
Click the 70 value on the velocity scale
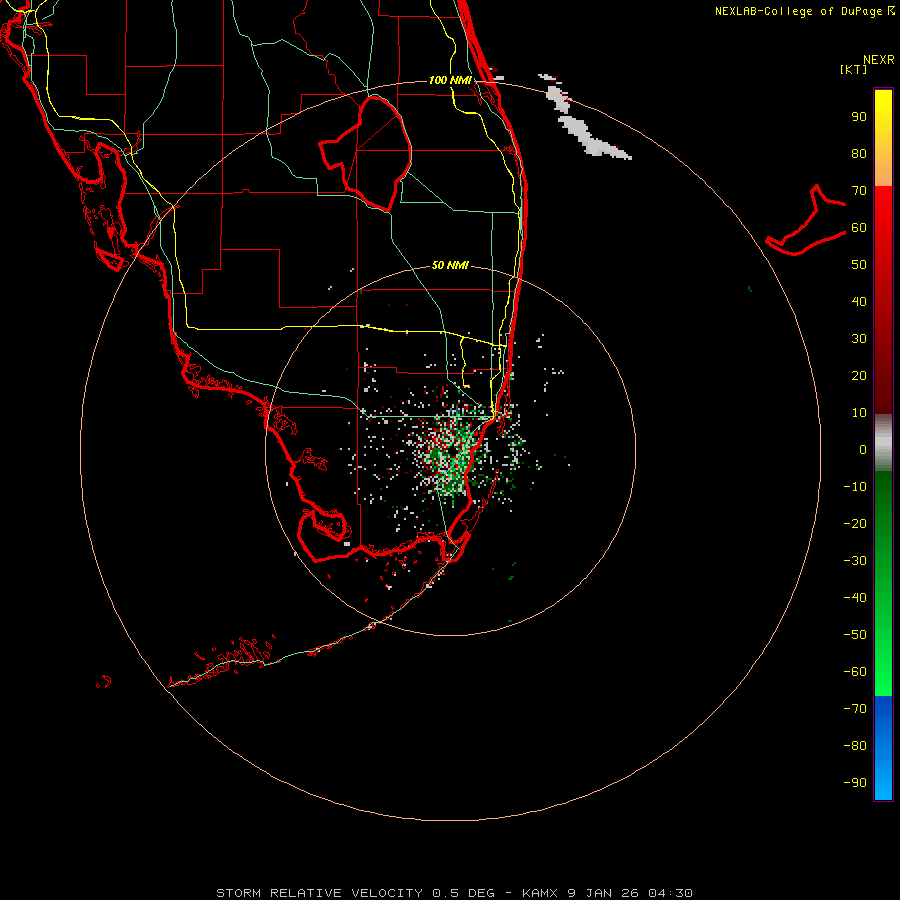click(x=859, y=191)
